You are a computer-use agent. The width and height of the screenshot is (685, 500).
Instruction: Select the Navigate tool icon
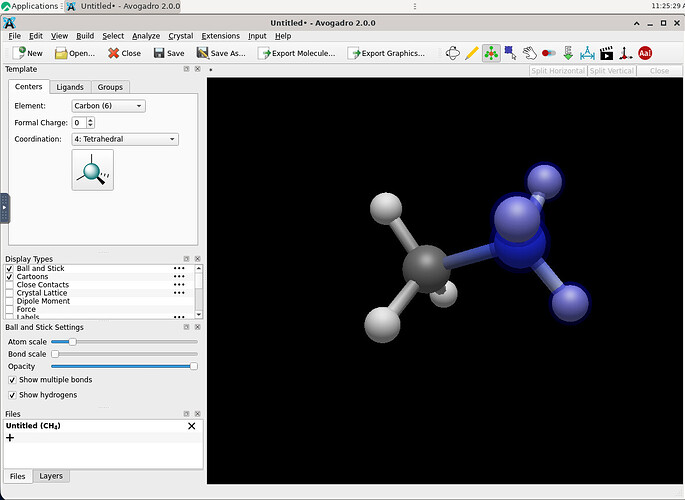[x=453, y=53]
